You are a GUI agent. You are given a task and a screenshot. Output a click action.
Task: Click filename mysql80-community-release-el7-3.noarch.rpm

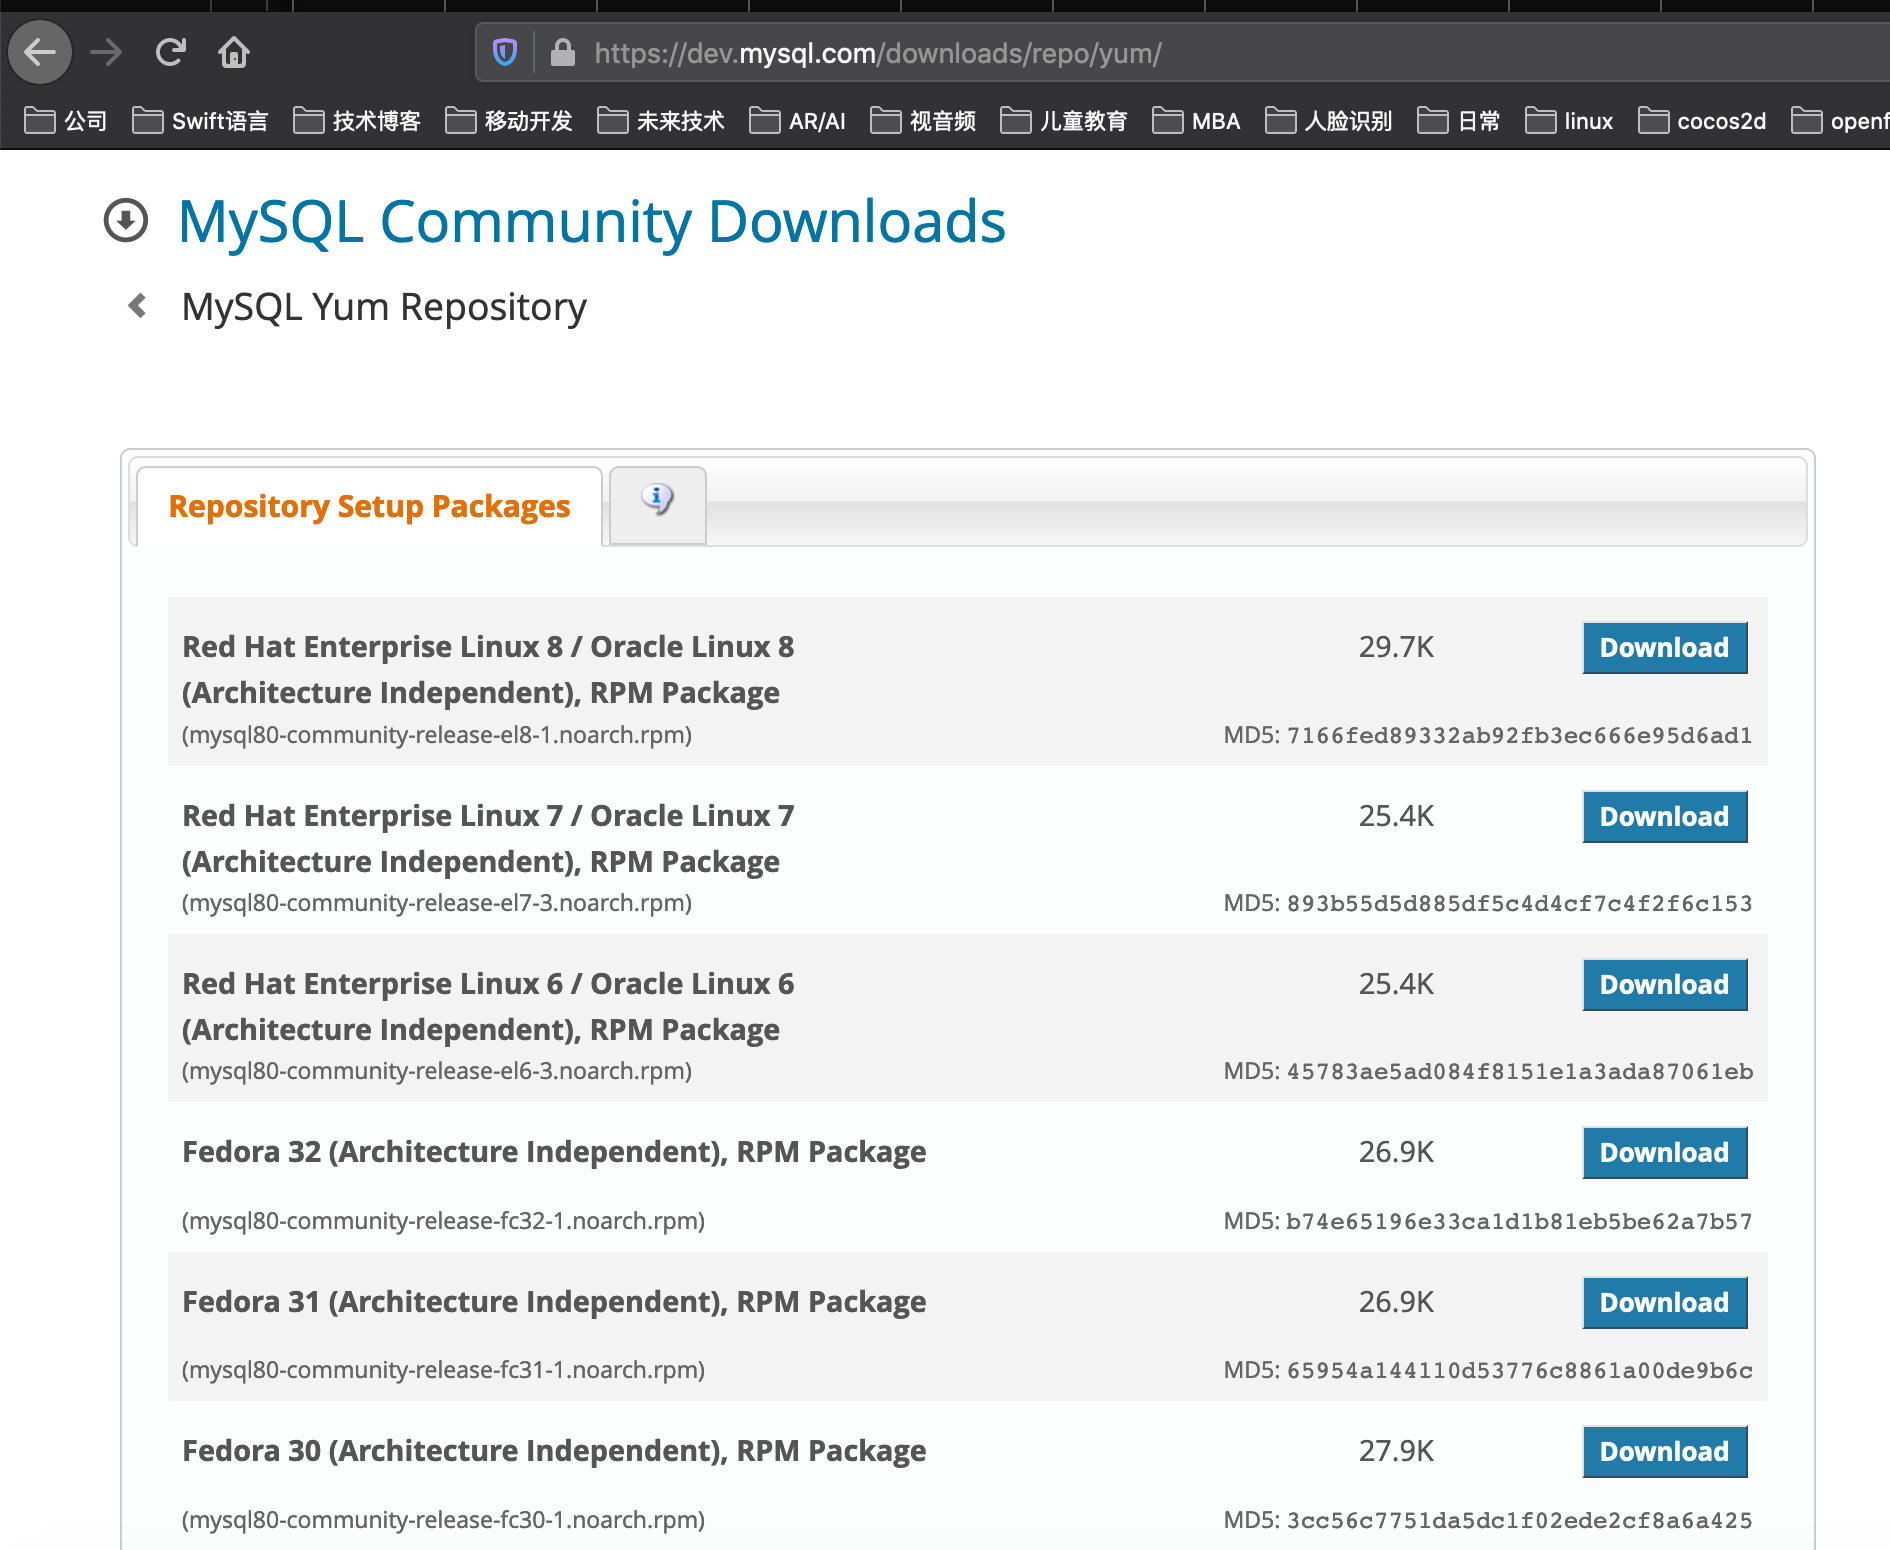pos(437,903)
